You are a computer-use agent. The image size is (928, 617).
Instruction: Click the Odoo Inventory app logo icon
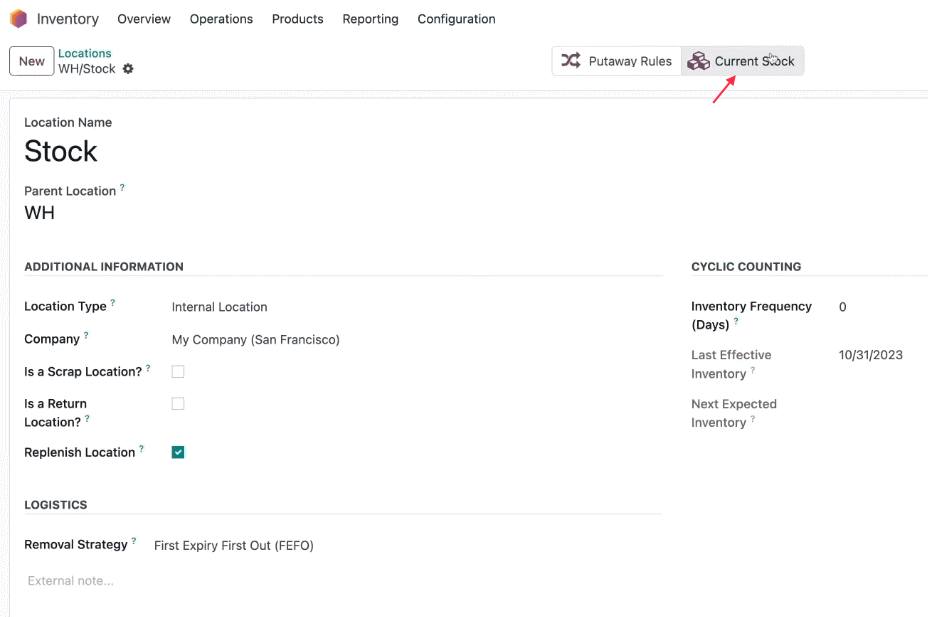pos(18,19)
